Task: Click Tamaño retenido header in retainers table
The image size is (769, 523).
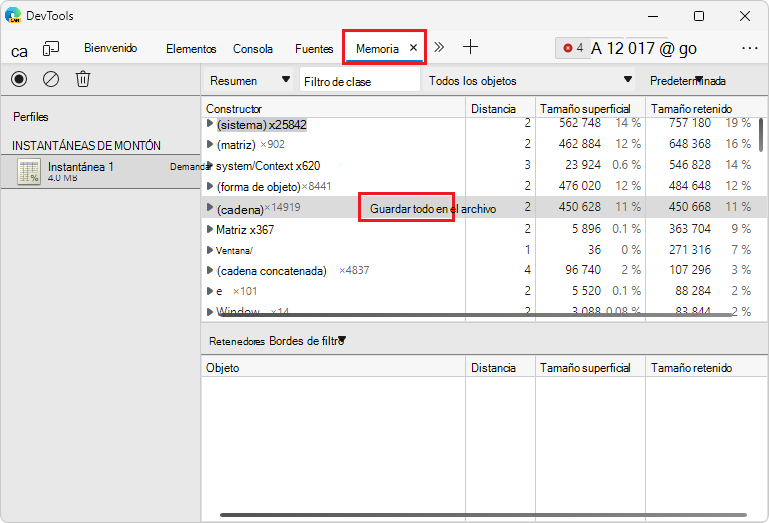Action: pyautogui.click(x=706, y=367)
